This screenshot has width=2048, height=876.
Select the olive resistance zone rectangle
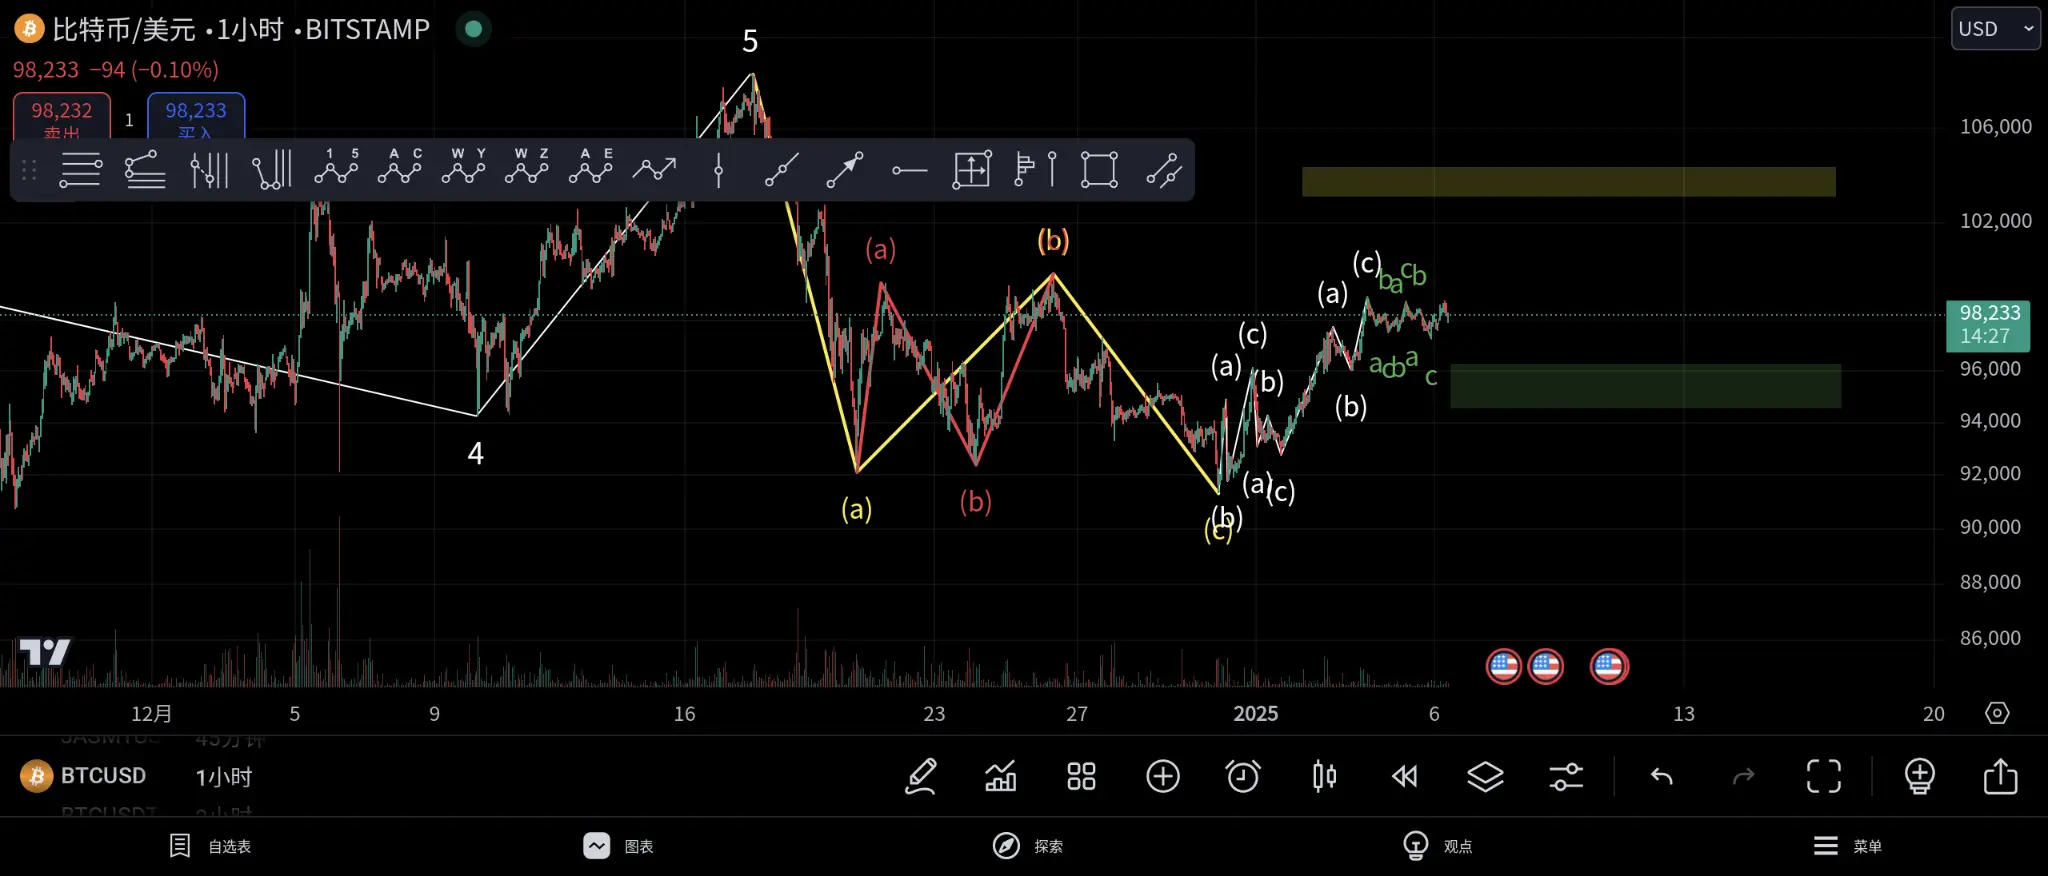pos(1568,182)
